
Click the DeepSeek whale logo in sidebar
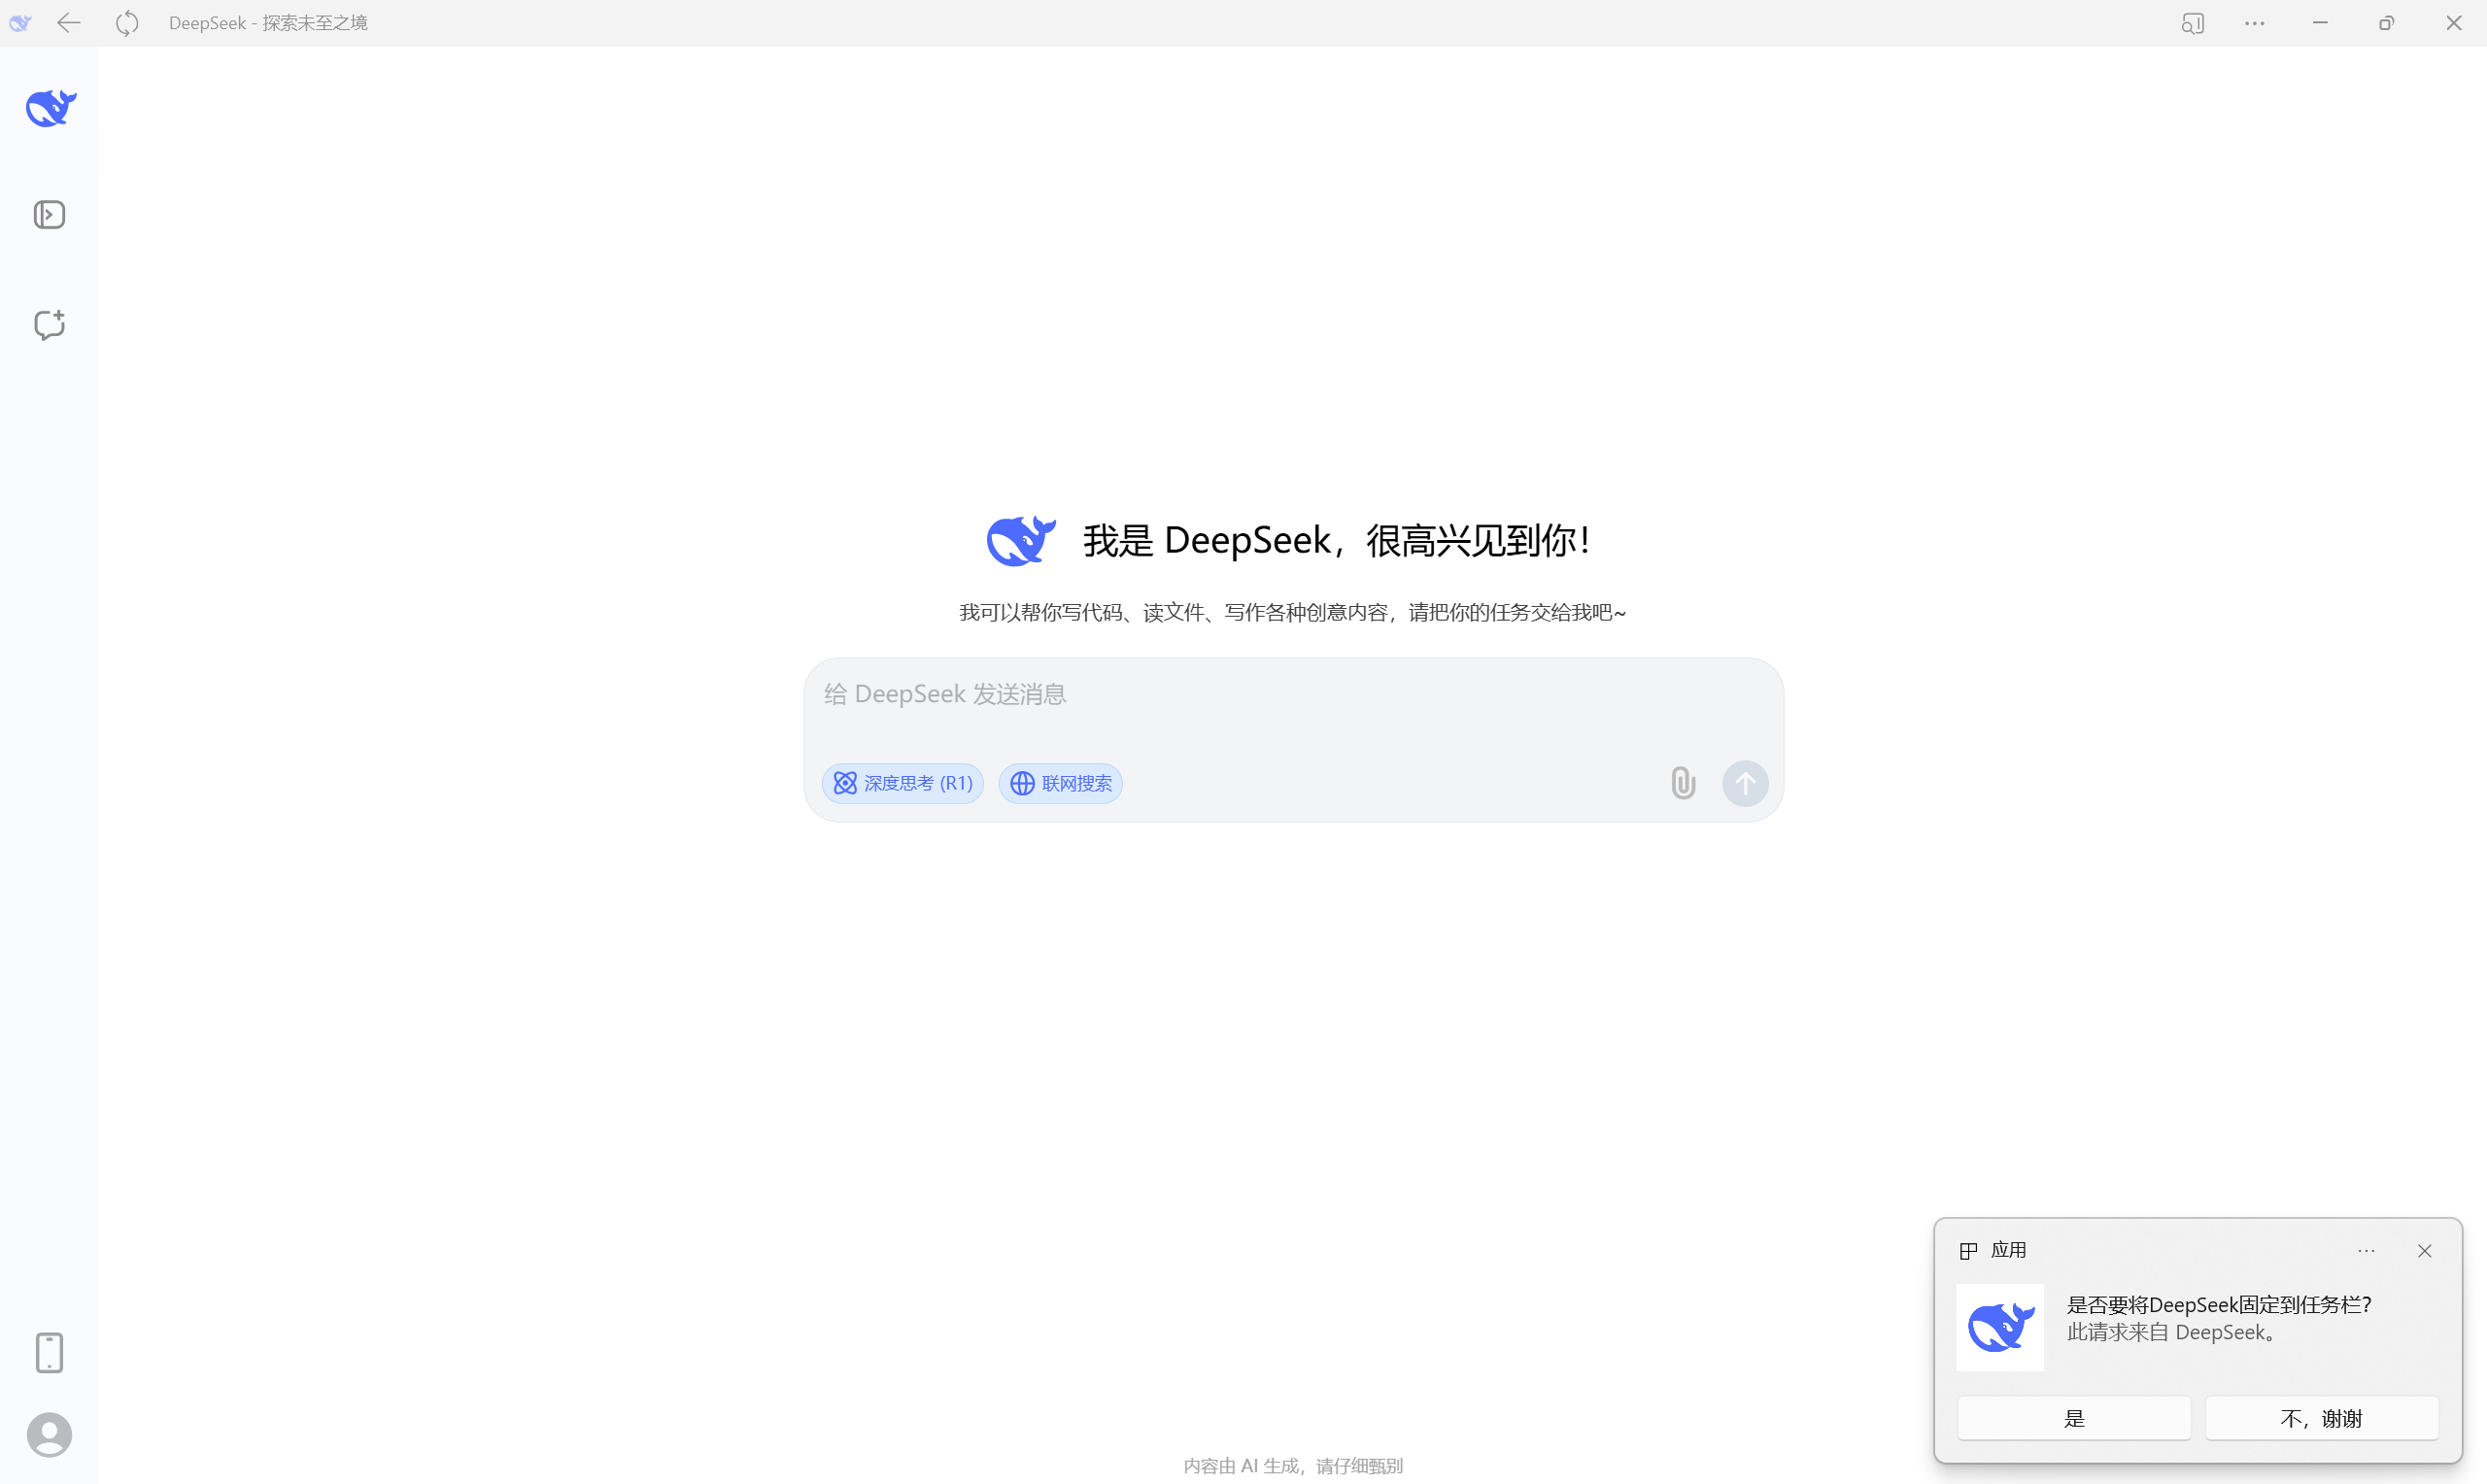click(x=50, y=108)
